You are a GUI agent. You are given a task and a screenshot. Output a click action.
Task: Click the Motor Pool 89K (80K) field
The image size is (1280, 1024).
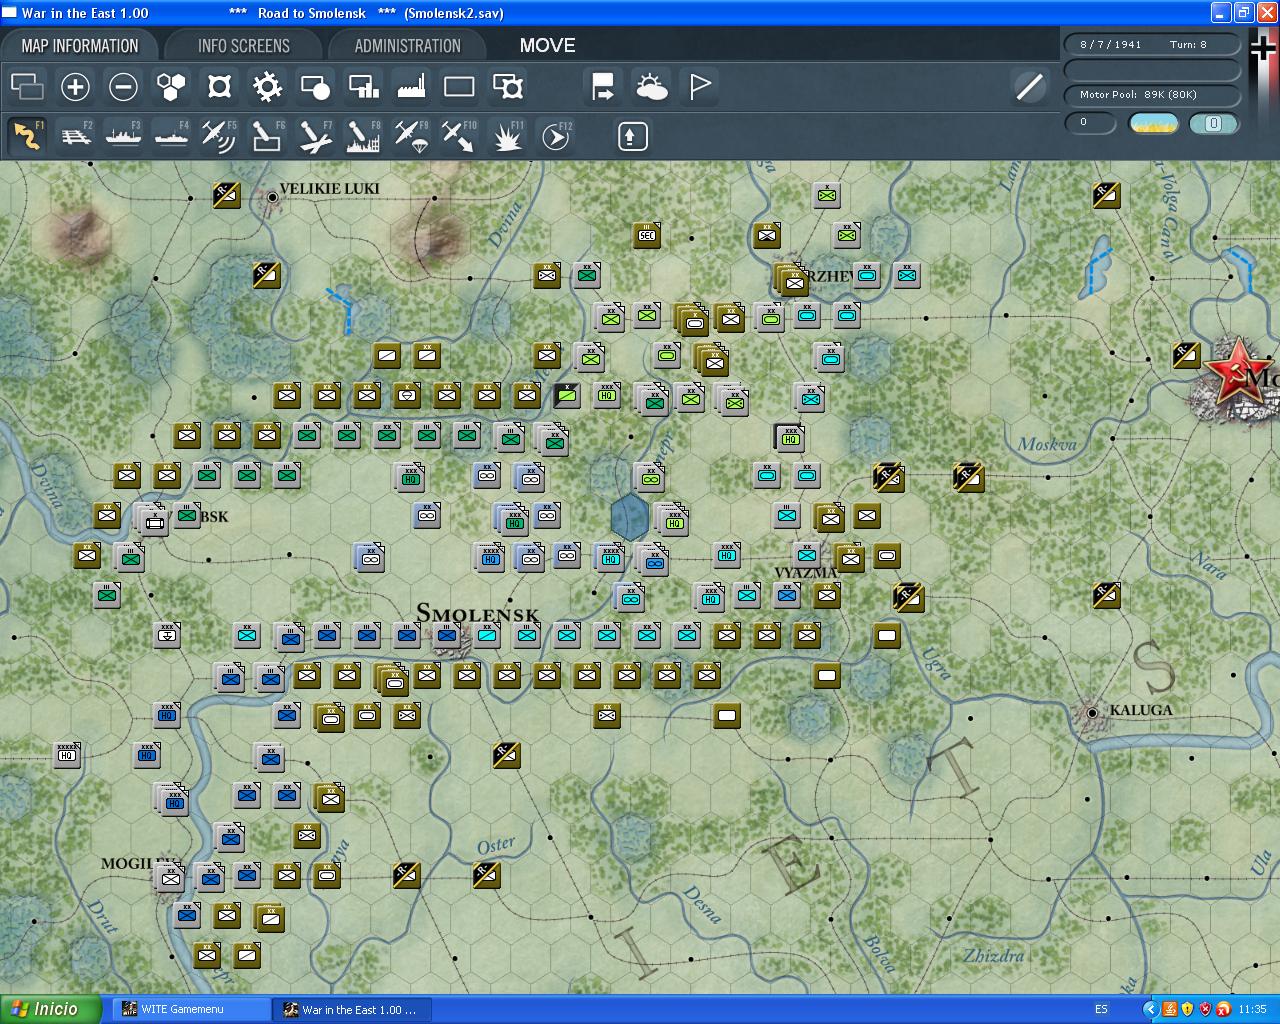coord(1151,95)
